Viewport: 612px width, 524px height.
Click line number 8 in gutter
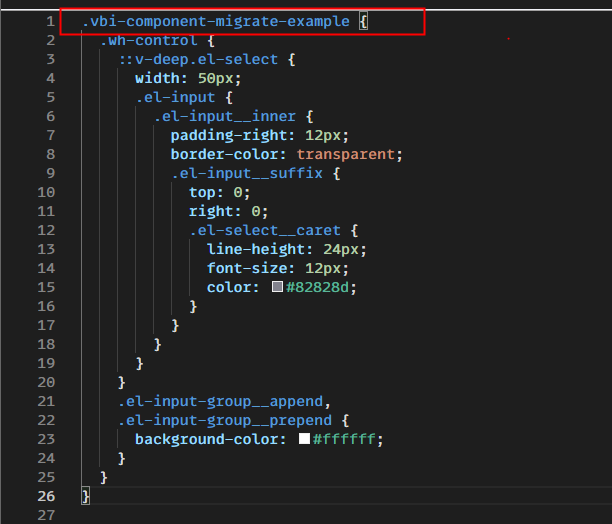tap(50, 154)
